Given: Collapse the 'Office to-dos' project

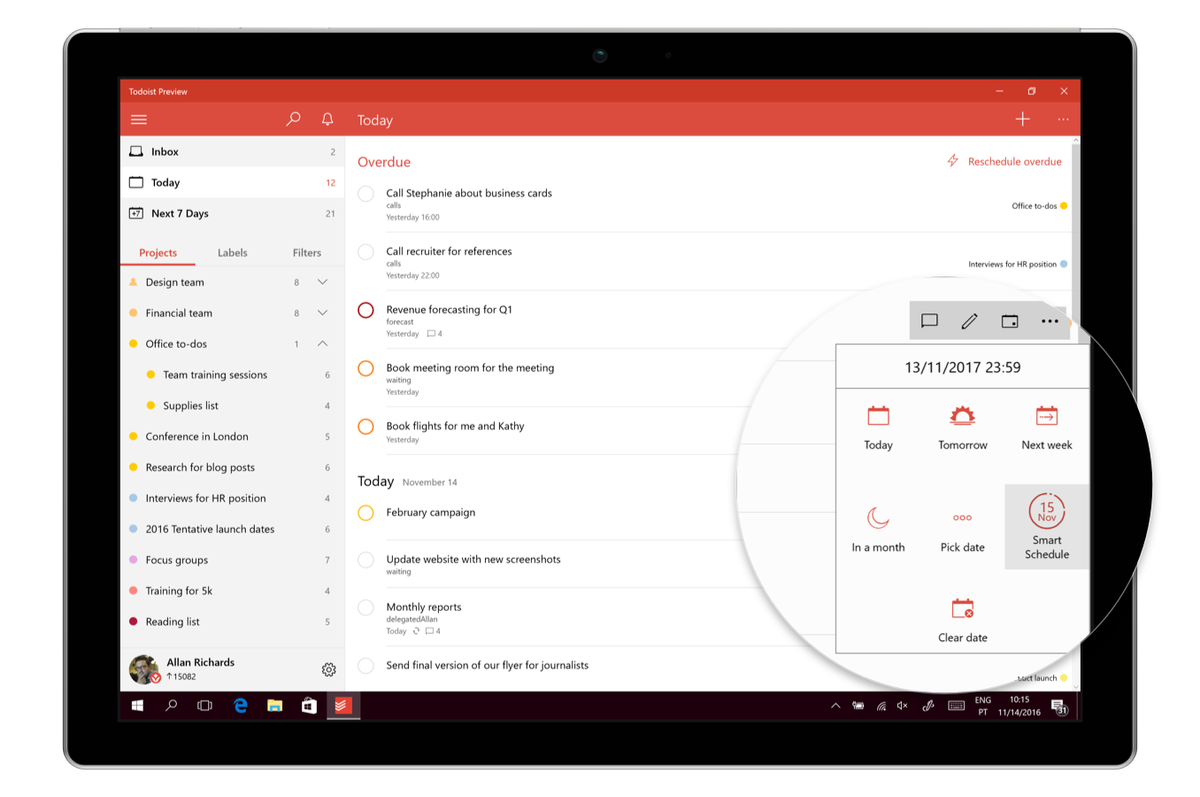Looking at the screenshot, I should [322, 343].
